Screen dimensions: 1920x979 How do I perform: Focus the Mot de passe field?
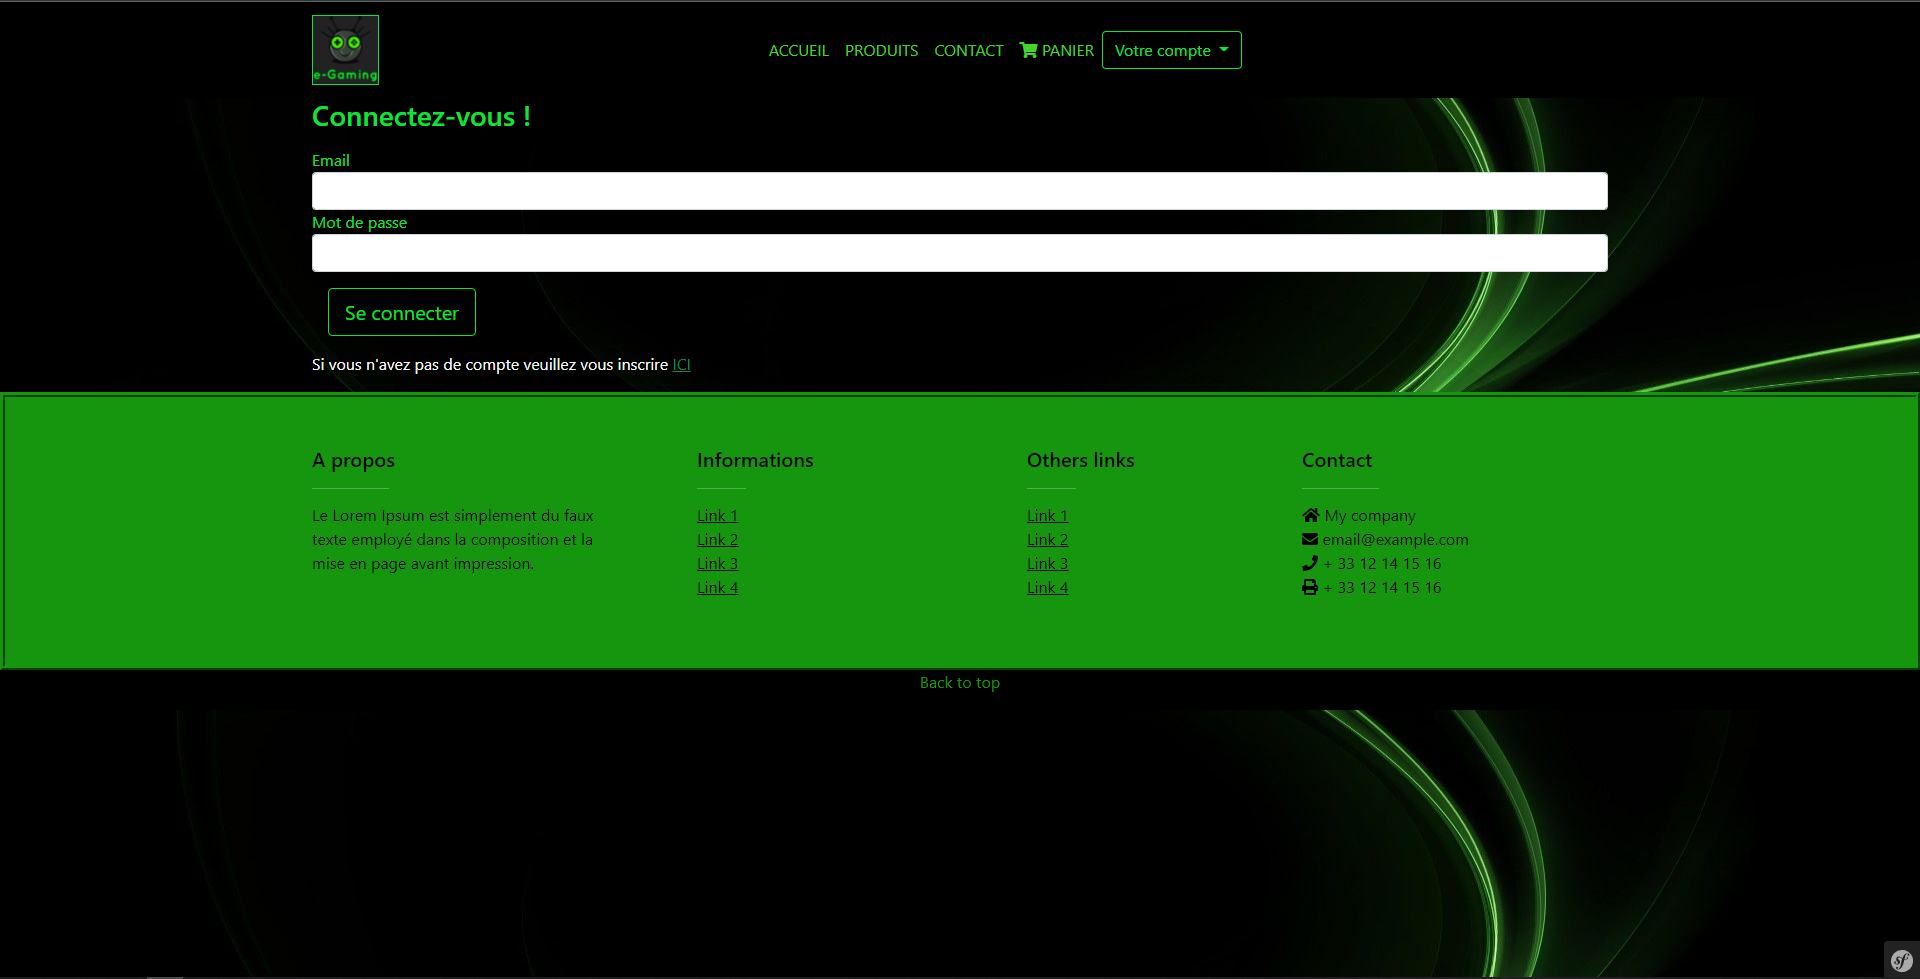coord(959,253)
